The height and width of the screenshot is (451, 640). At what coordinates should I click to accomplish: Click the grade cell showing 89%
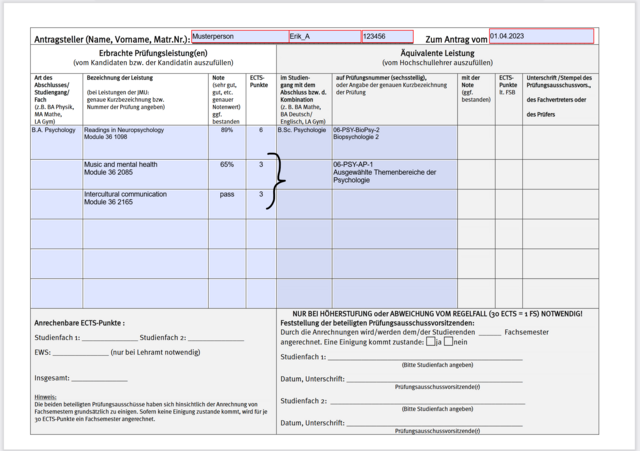[227, 130]
